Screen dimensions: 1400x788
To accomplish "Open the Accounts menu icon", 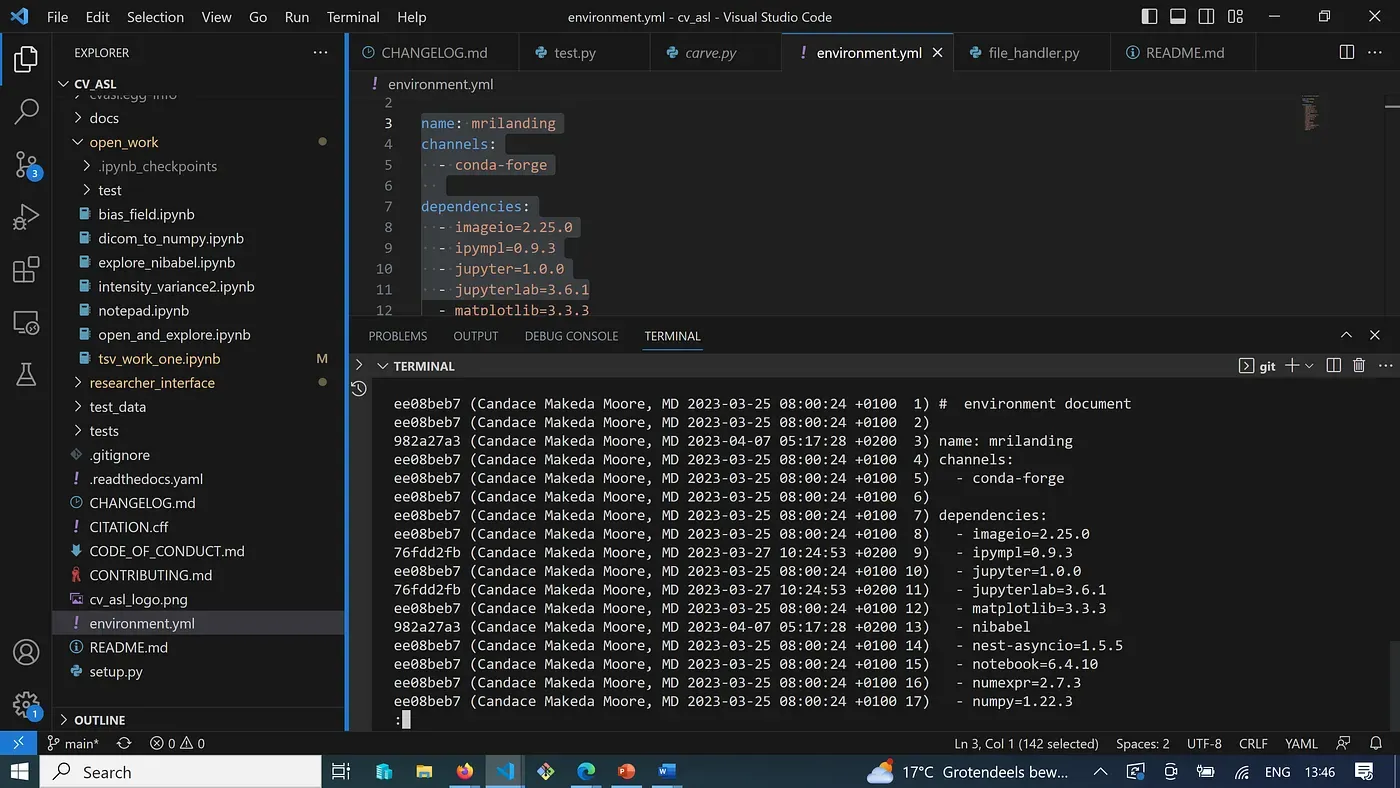I will 26,652.
